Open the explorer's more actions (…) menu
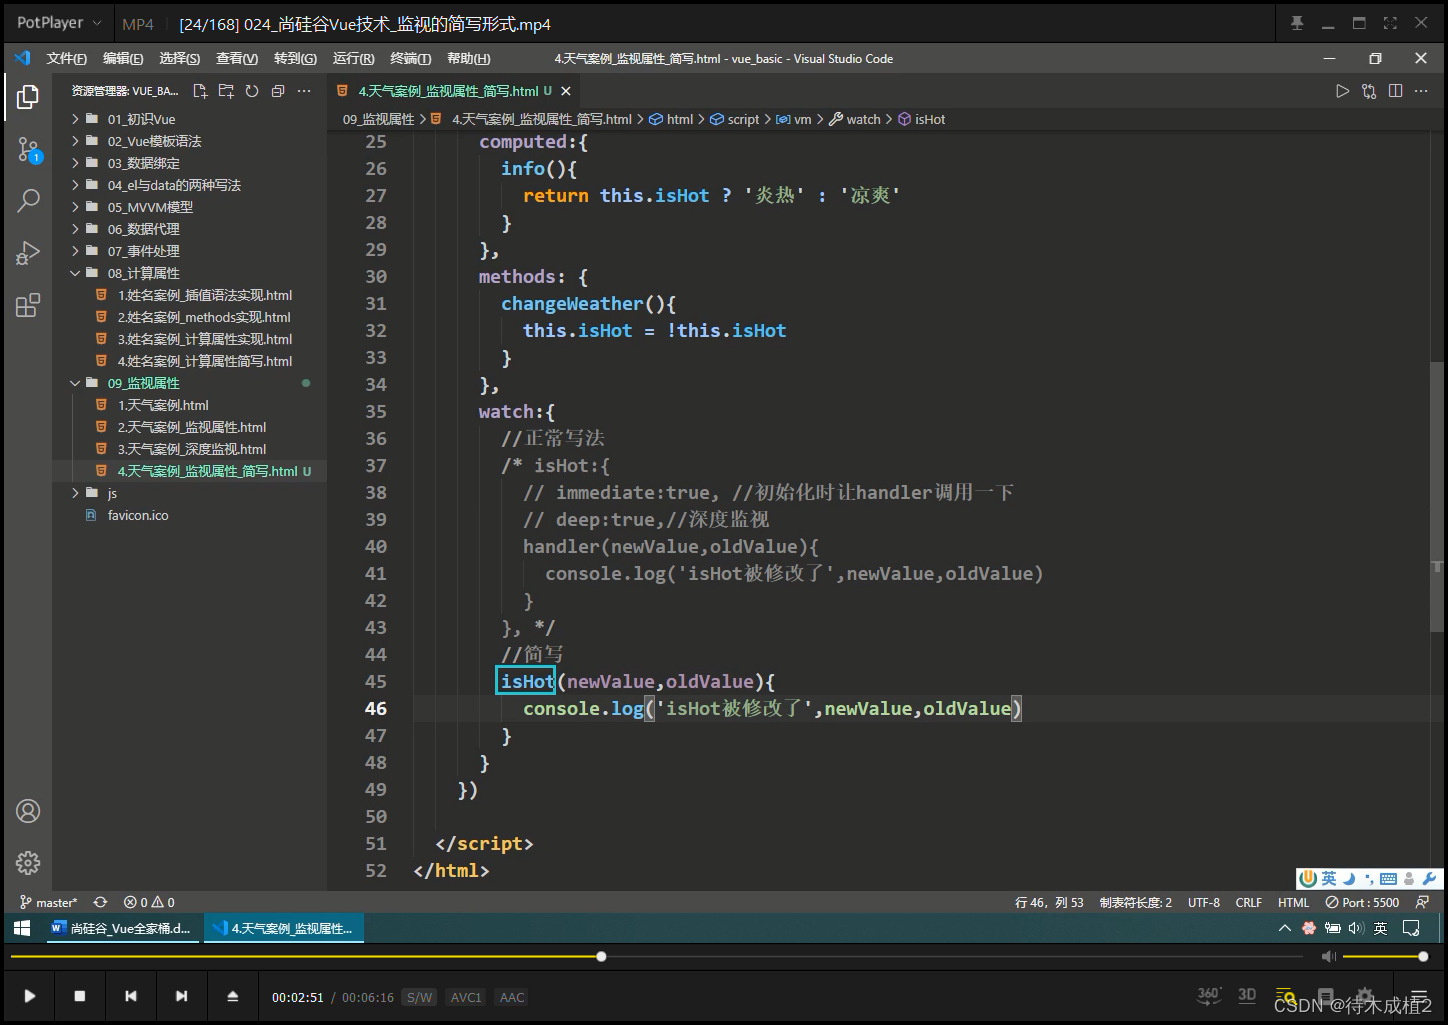1448x1025 pixels. coord(304,91)
